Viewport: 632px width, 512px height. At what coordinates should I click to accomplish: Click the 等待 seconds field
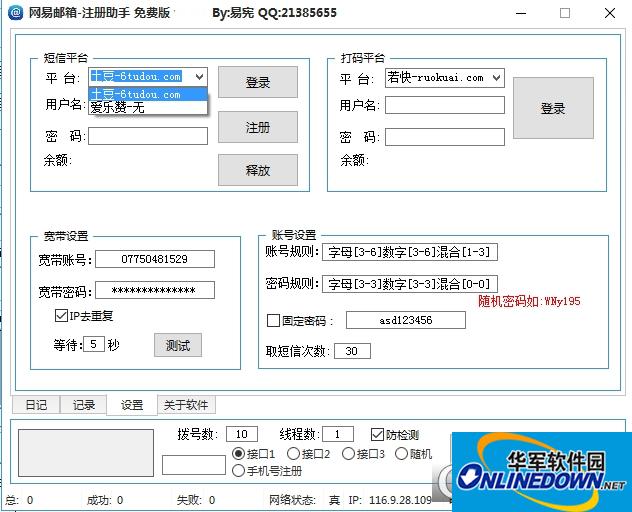94,344
